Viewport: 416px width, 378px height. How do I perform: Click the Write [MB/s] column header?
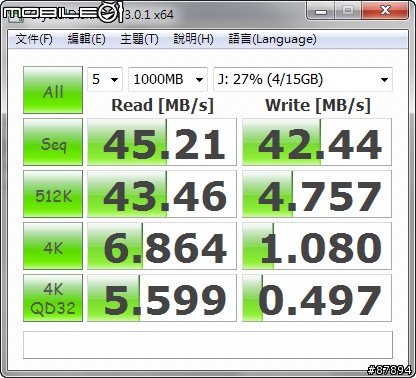(x=318, y=105)
